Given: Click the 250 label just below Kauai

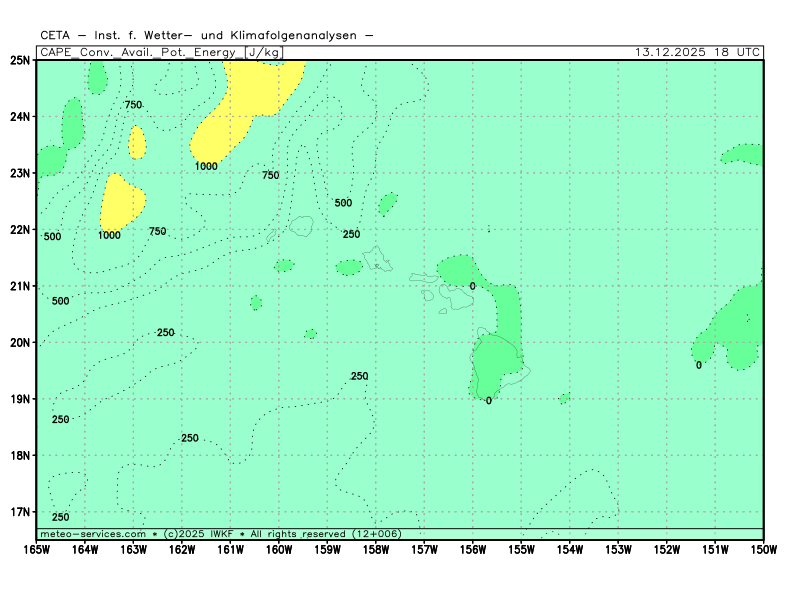Looking at the screenshot, I should point(351,235).
